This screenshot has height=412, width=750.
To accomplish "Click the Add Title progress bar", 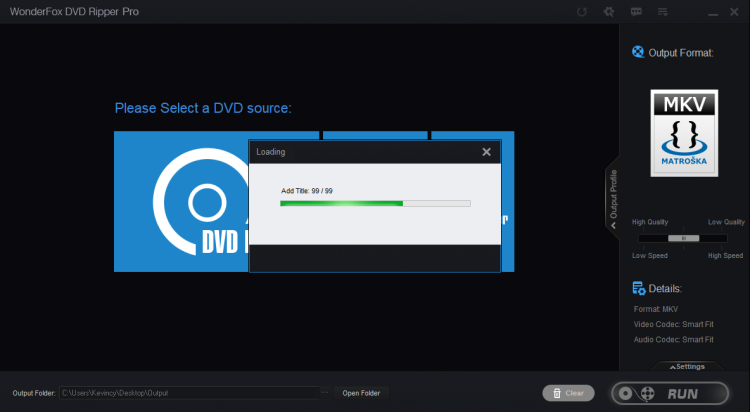I will pyautogui.click(x=375, y=203).
